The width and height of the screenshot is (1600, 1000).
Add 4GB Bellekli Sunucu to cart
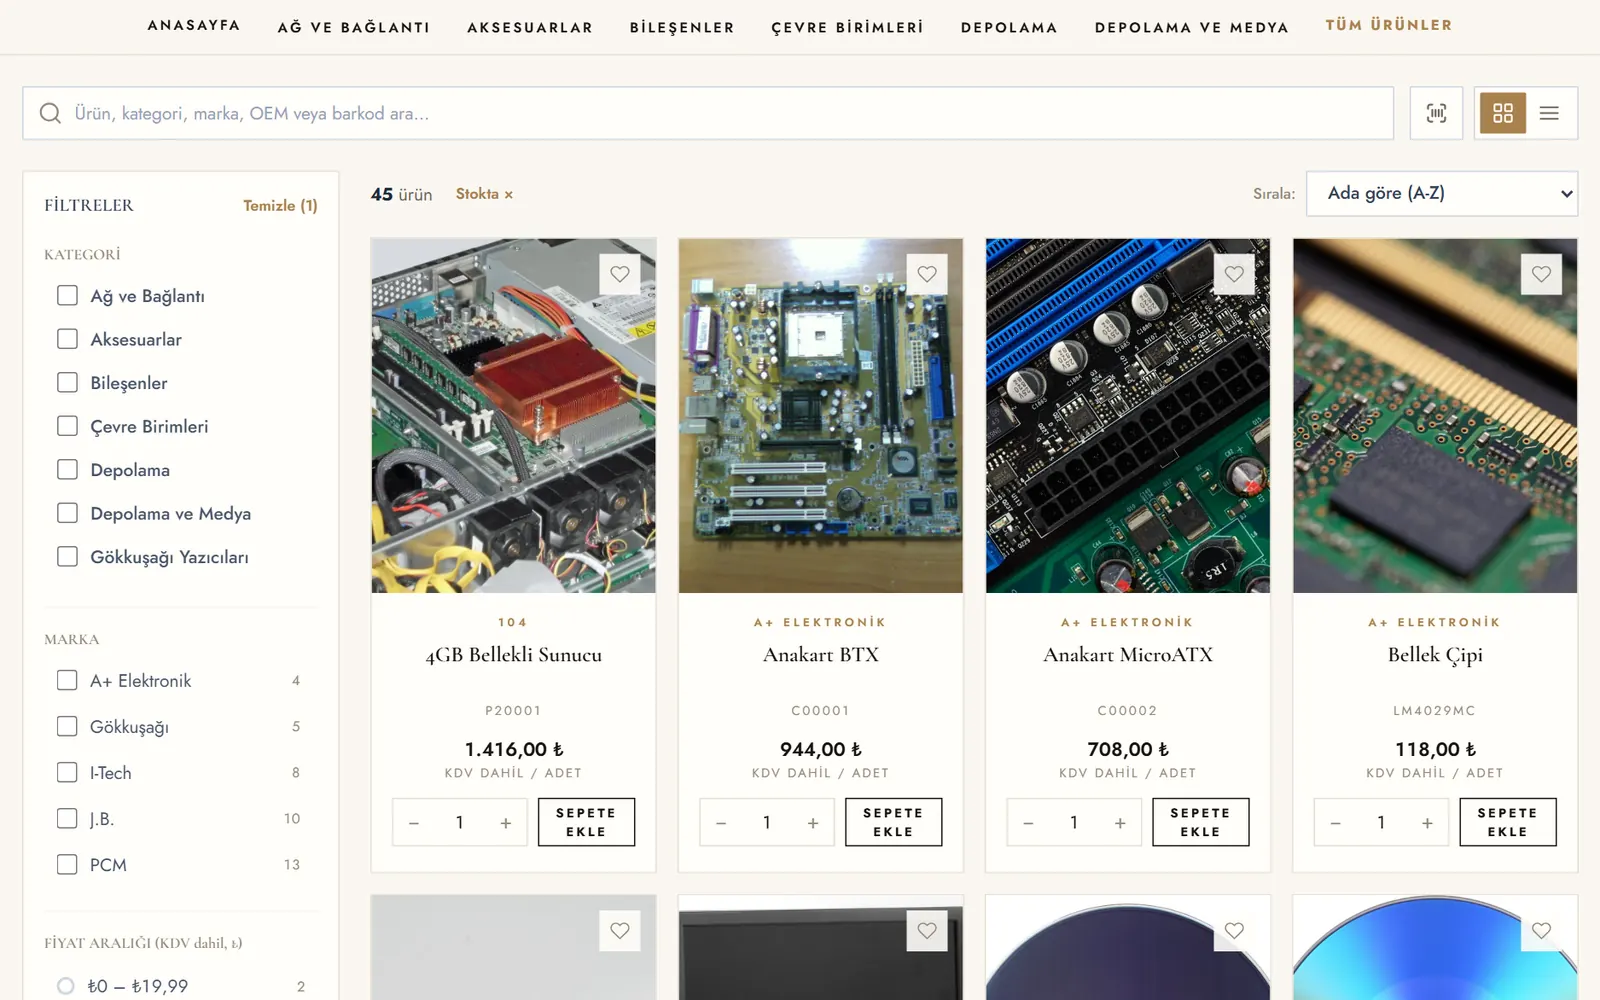[x=586, y=822]
